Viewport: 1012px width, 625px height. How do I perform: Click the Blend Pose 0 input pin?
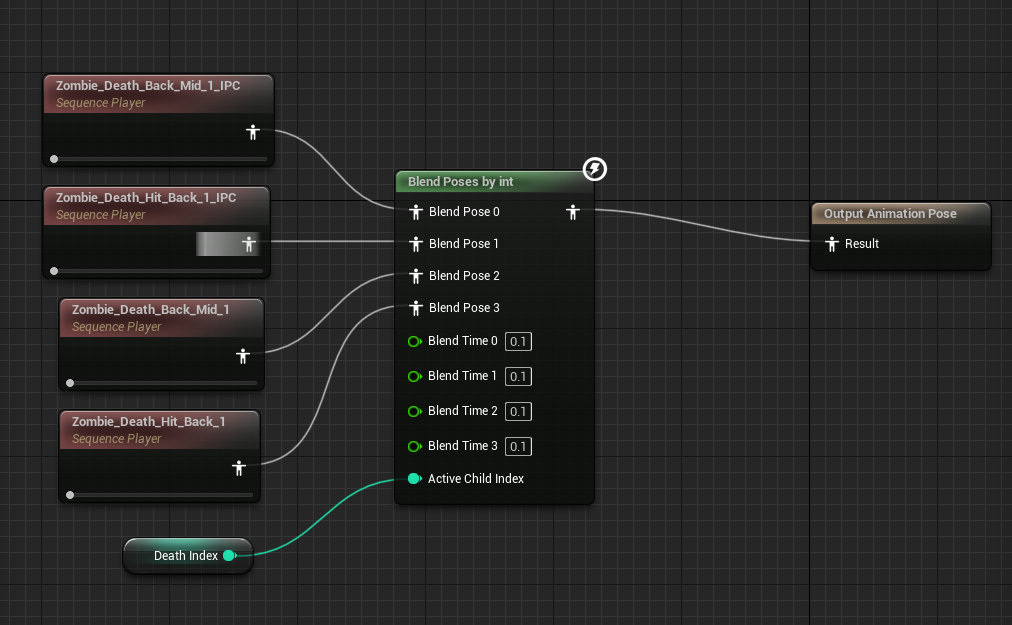coord(417,212)
